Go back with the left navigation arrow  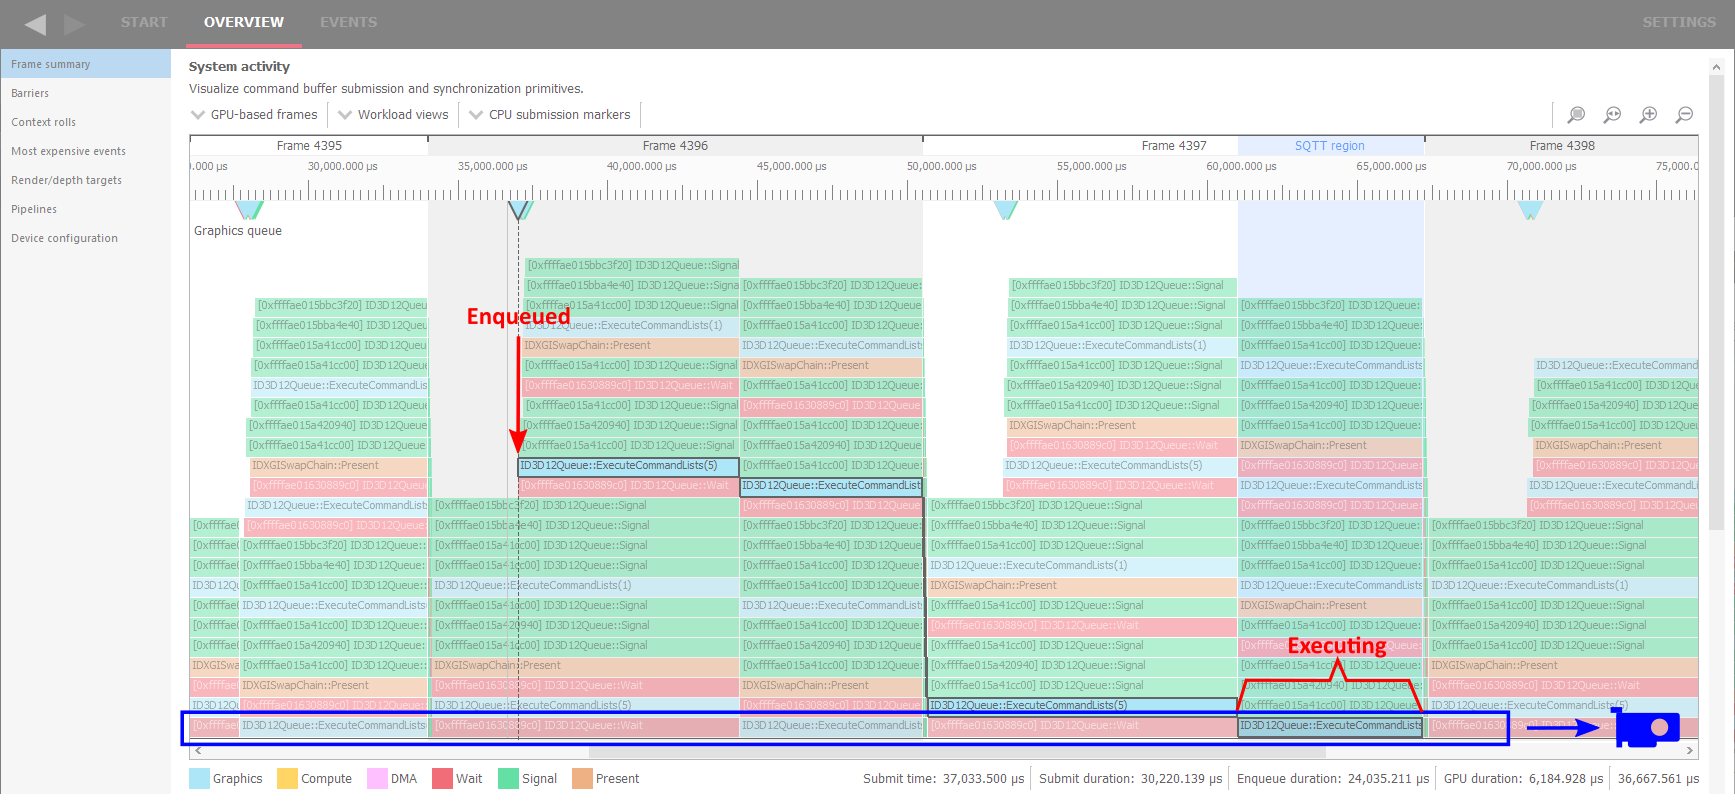tap(35, 24)
